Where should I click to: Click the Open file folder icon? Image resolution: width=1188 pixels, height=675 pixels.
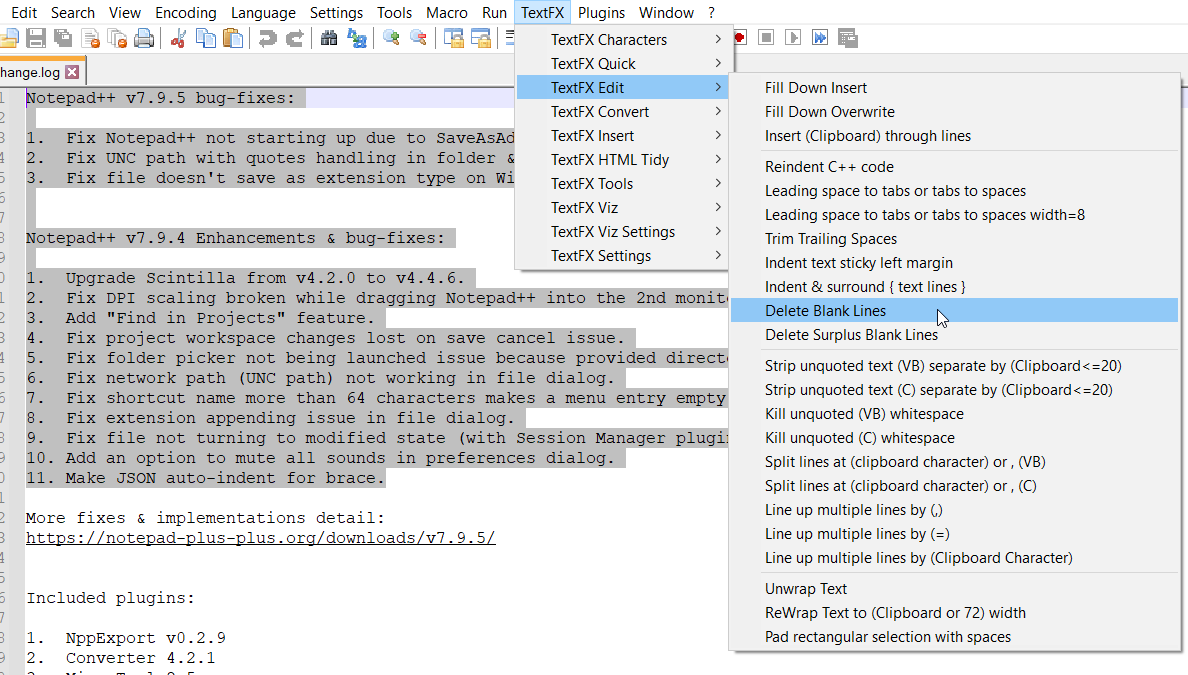tap(10, 38)
